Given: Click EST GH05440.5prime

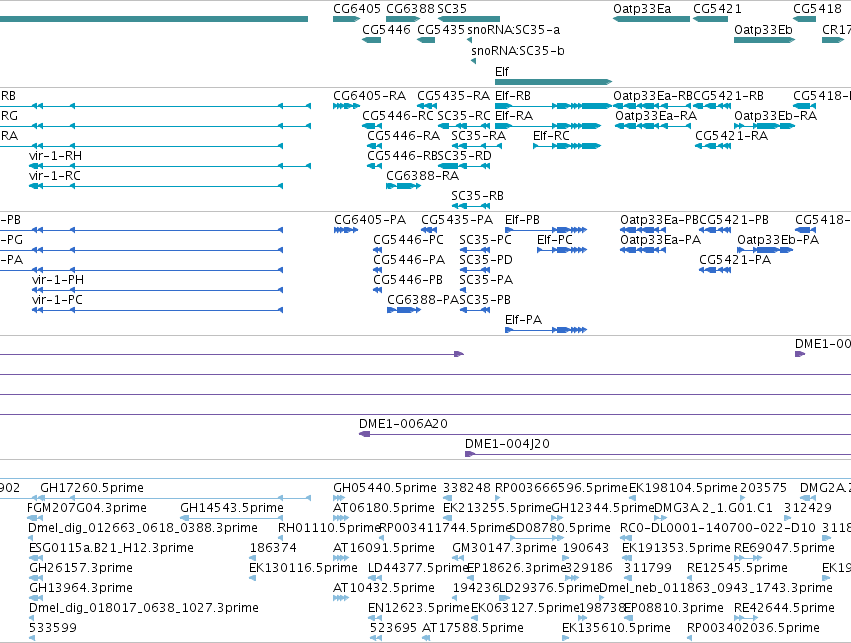Looking at the screenshot, I should click(385, 488).
